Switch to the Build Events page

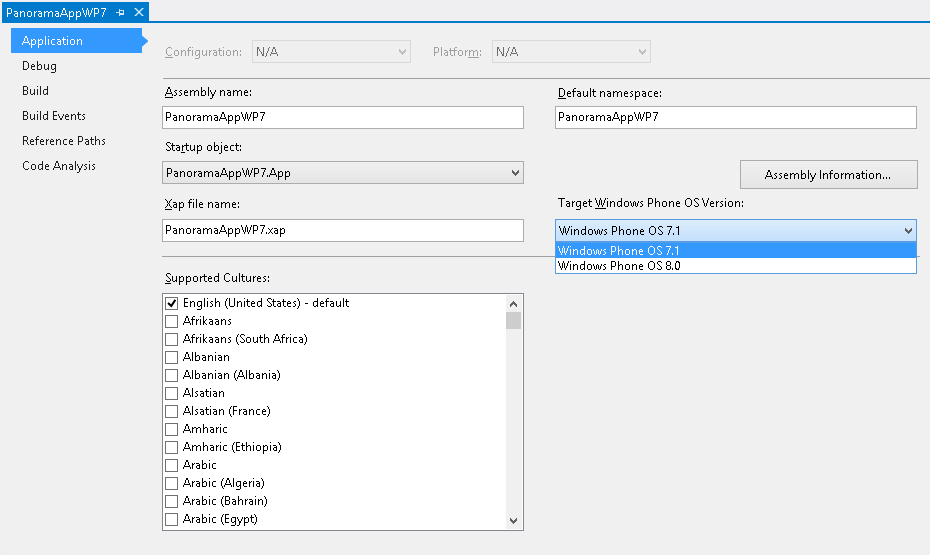point(54,116)
